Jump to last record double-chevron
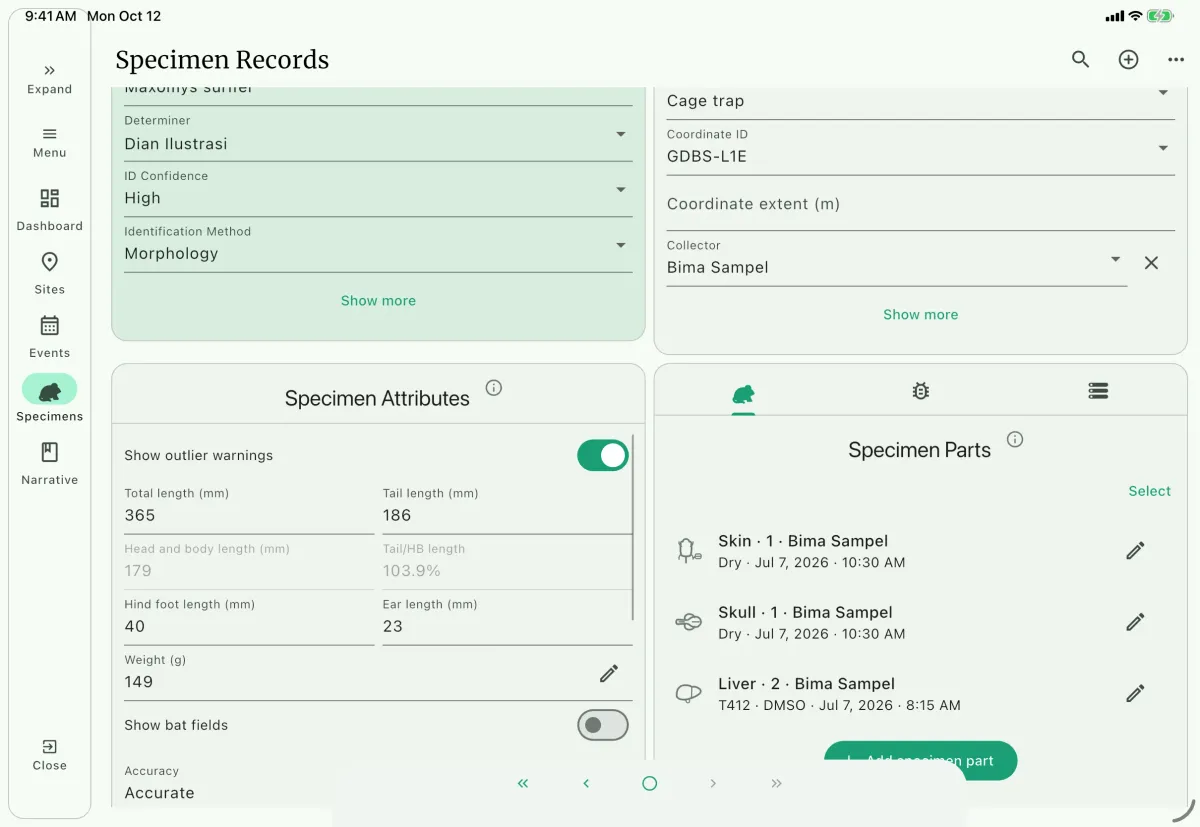Viewport: 1200px width, 827px height. 776,783
